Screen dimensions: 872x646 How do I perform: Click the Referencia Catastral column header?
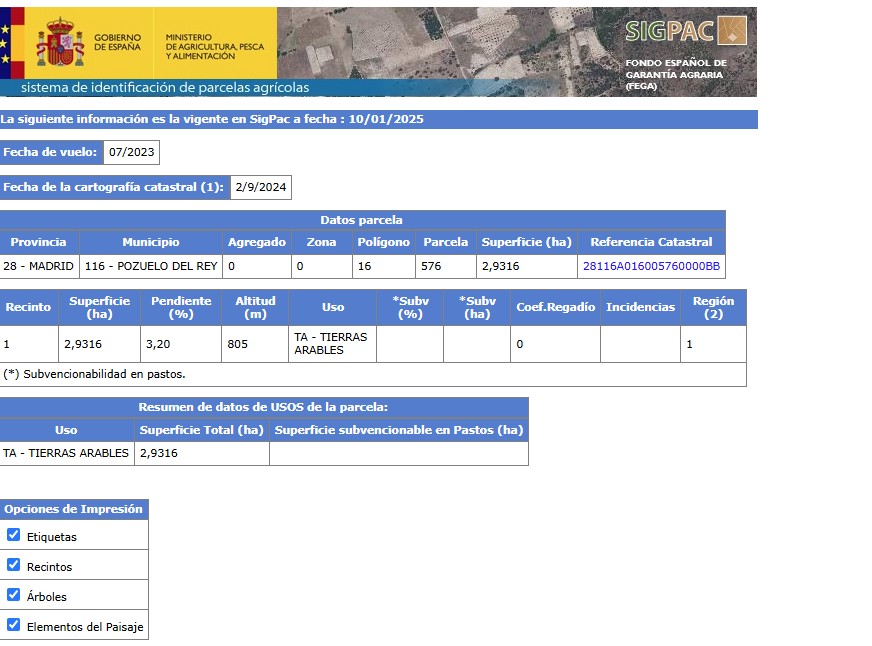tap(651, 242)
